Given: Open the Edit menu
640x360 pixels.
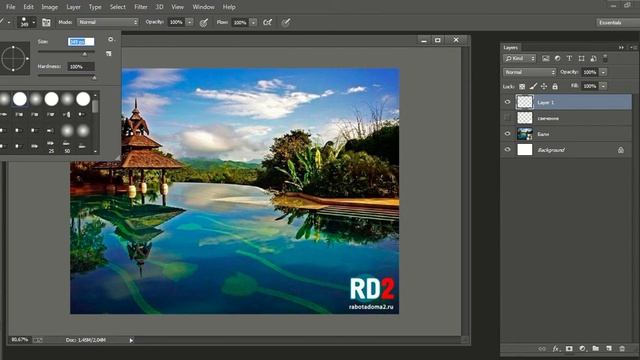Looking at the screenshot, I should (x=28, y=7).
